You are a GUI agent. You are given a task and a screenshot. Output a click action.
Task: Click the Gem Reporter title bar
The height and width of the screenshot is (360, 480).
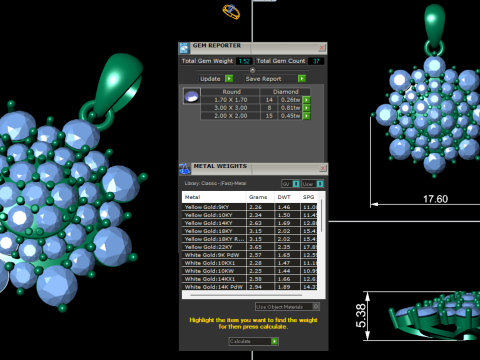(x=253, y=48)
